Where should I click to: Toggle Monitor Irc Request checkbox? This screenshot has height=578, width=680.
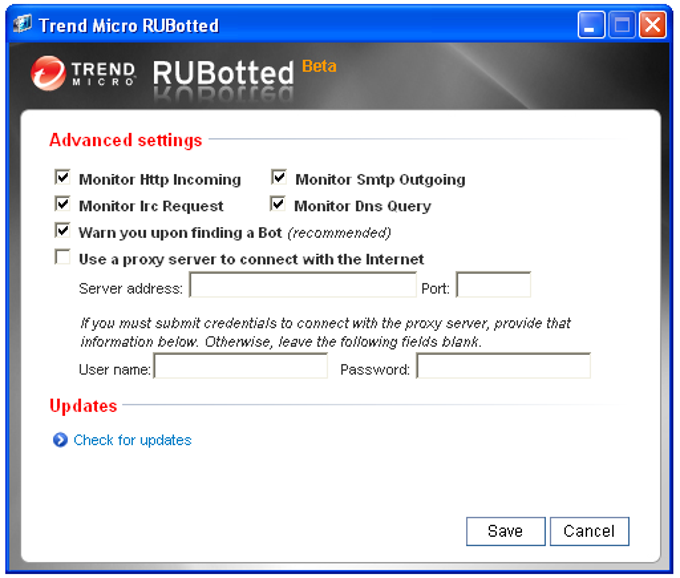pyautogui.click(x=62, y=204)
